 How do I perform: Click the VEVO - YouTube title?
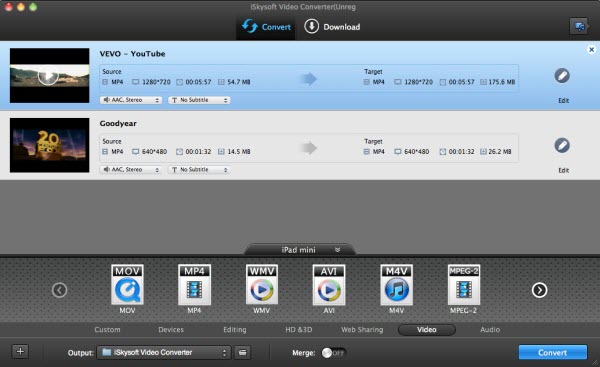[x=132, y=54]
